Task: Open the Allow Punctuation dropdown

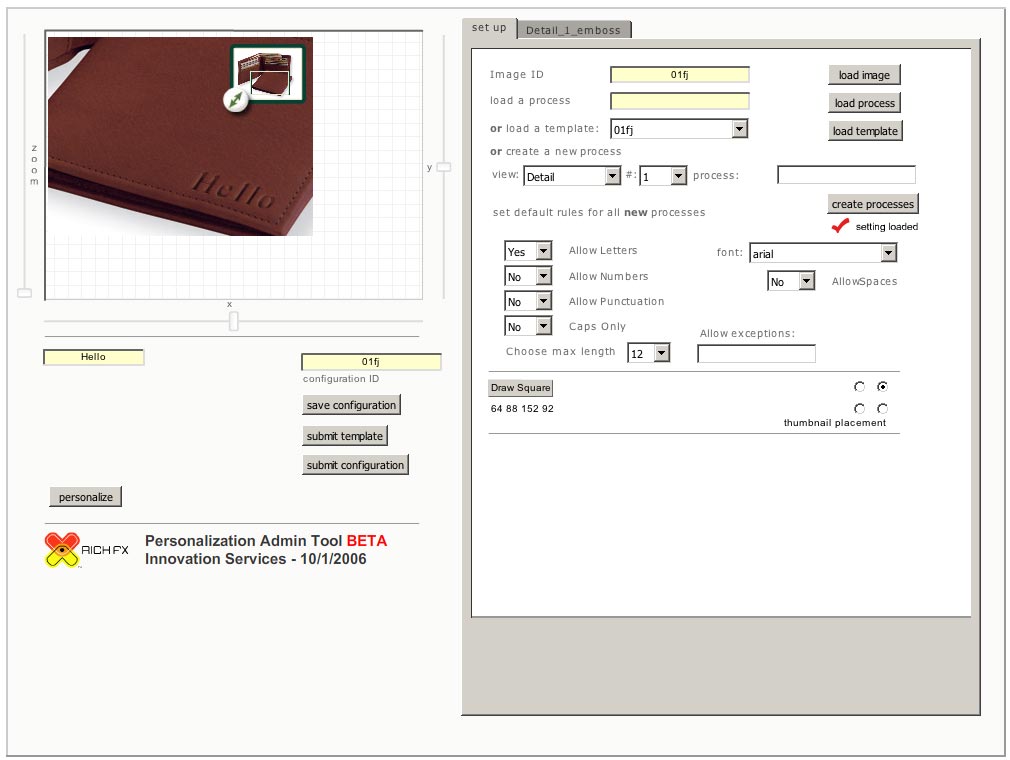Action: pos(528,301)
